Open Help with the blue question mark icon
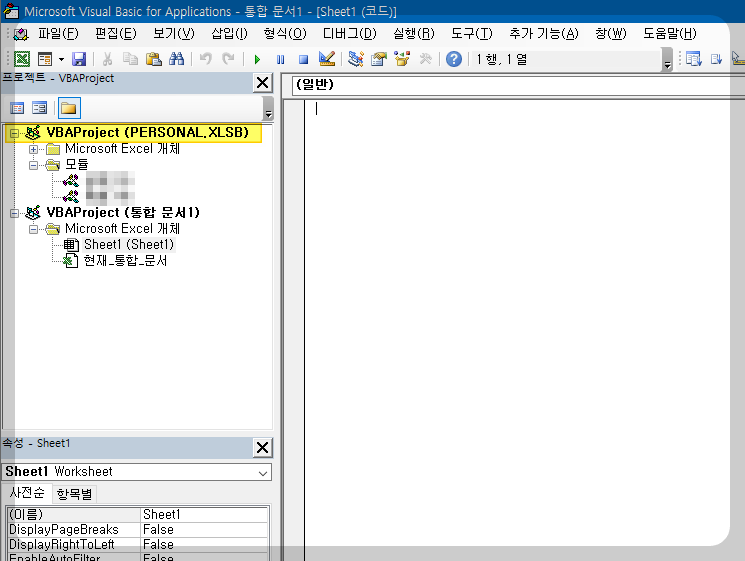The width and height of the screenshot is (745, 561). (454, 59)
